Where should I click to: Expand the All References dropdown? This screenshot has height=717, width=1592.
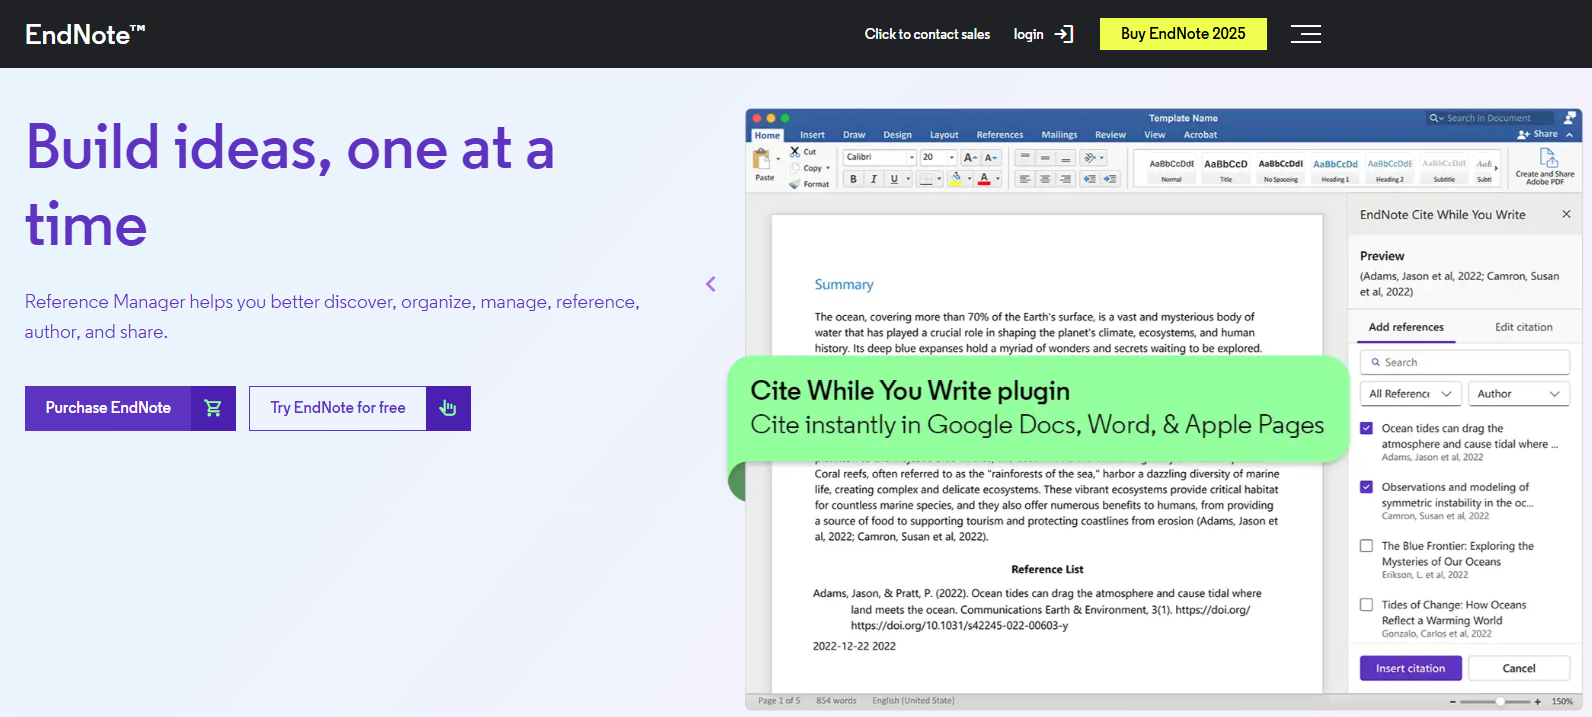pyautogui.click(x=1410, y=394)
